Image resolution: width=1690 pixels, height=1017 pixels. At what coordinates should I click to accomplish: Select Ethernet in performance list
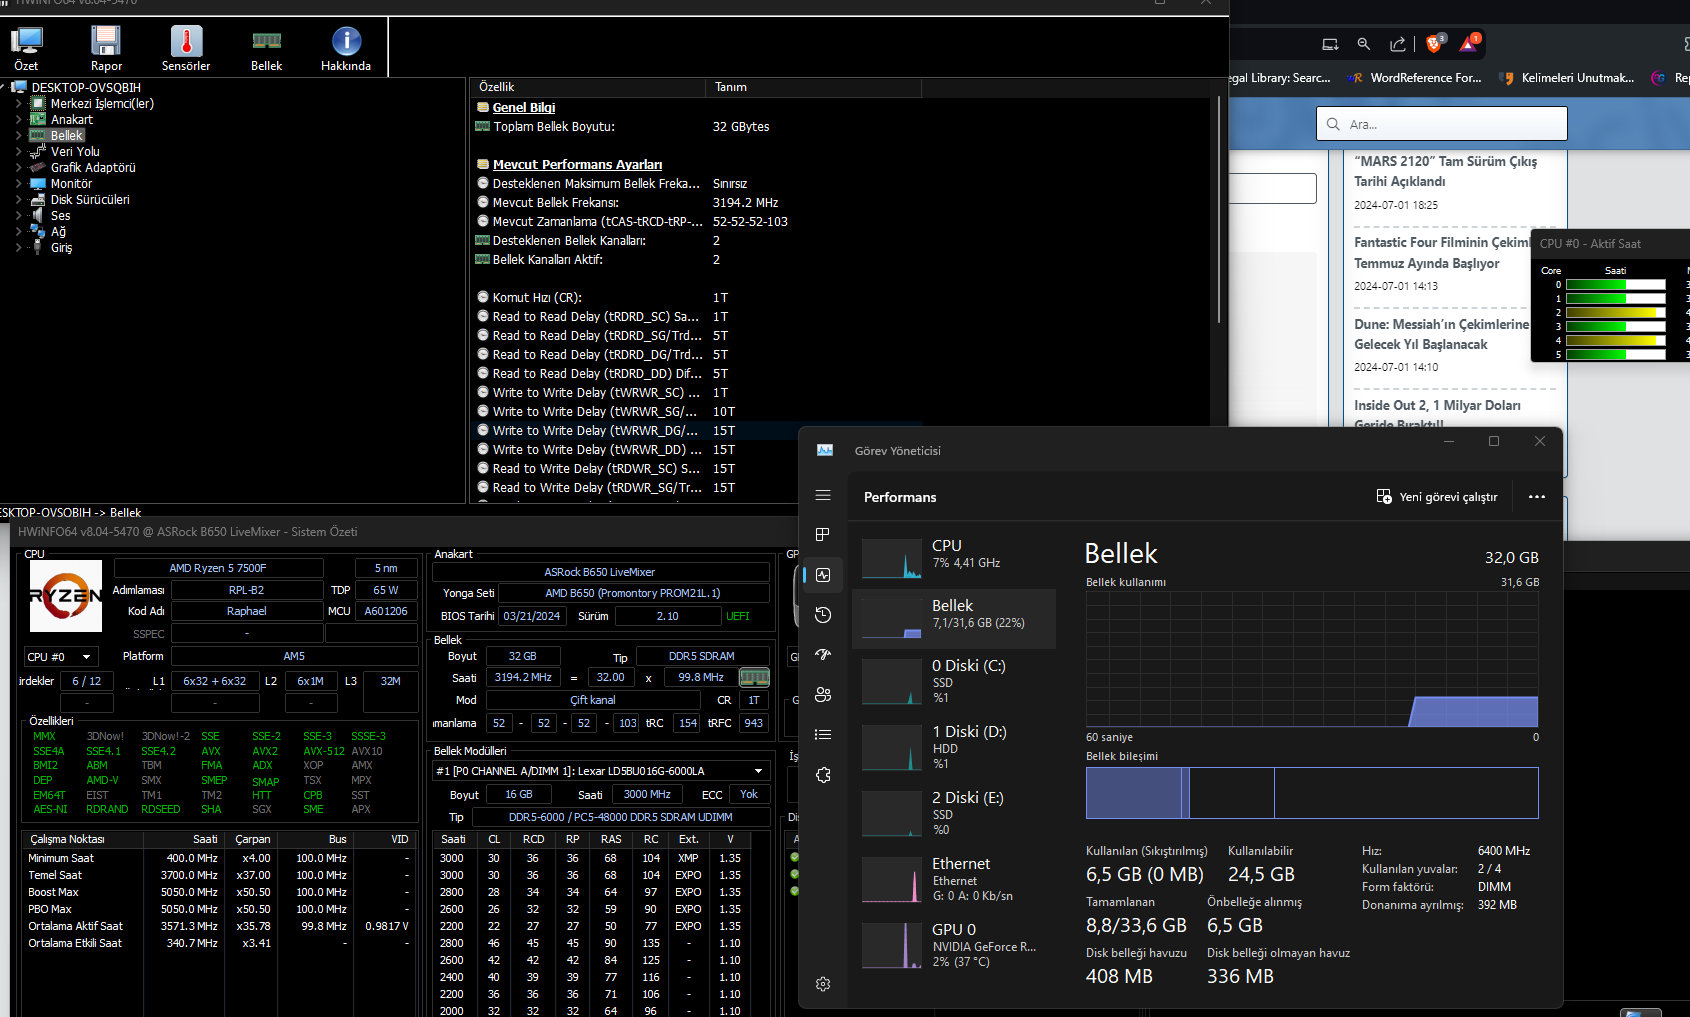pos(954,879)
